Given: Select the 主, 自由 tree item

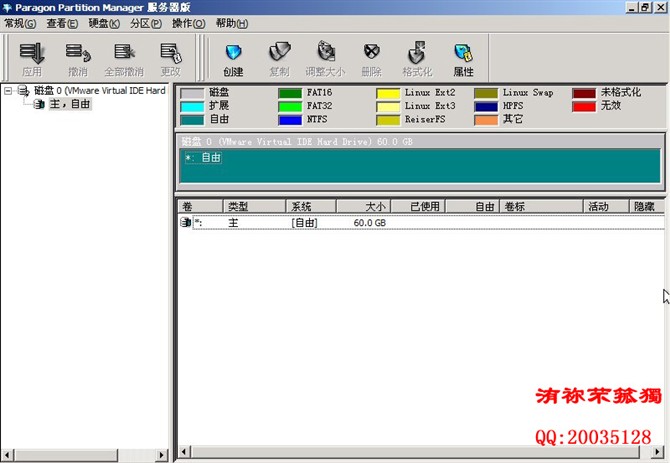Looking at the screenshot, I should point(70,104).
